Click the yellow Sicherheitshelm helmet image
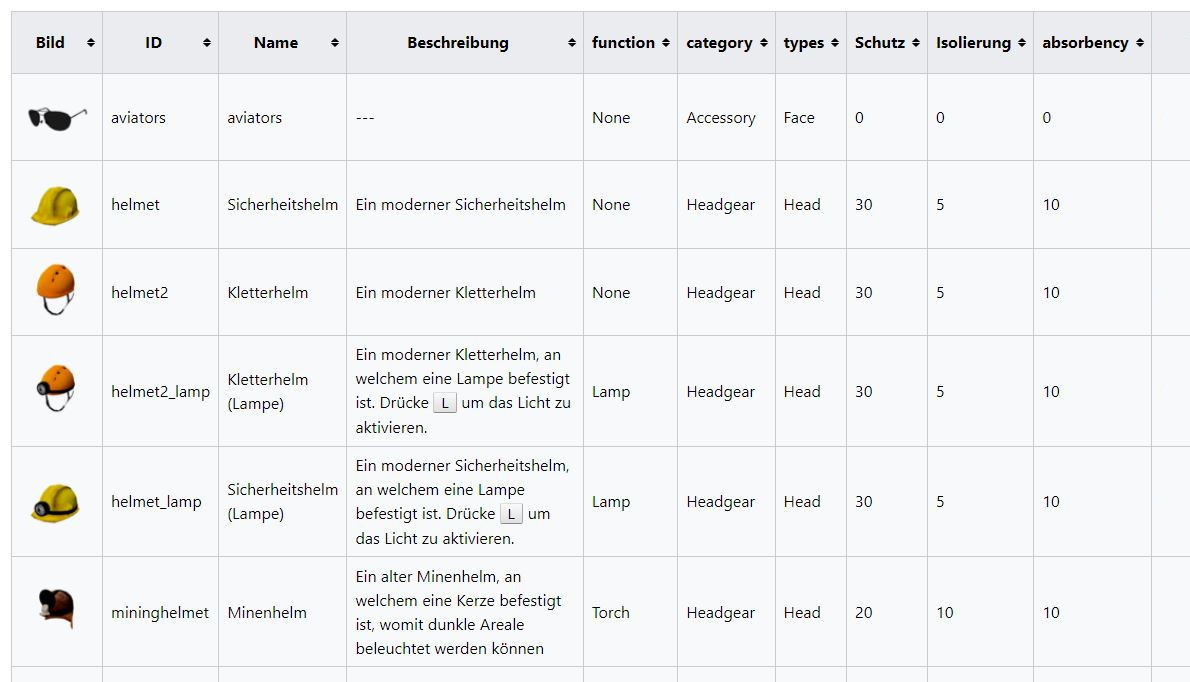The height and width of the screenshot is (682, 1190). (x=55, y=205)
